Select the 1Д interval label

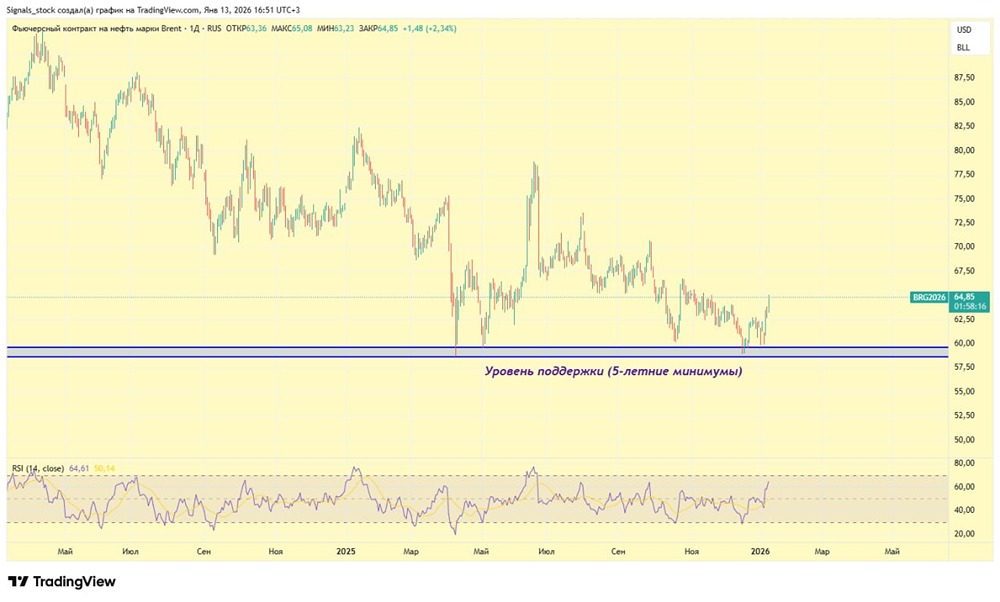pos(195,29)
